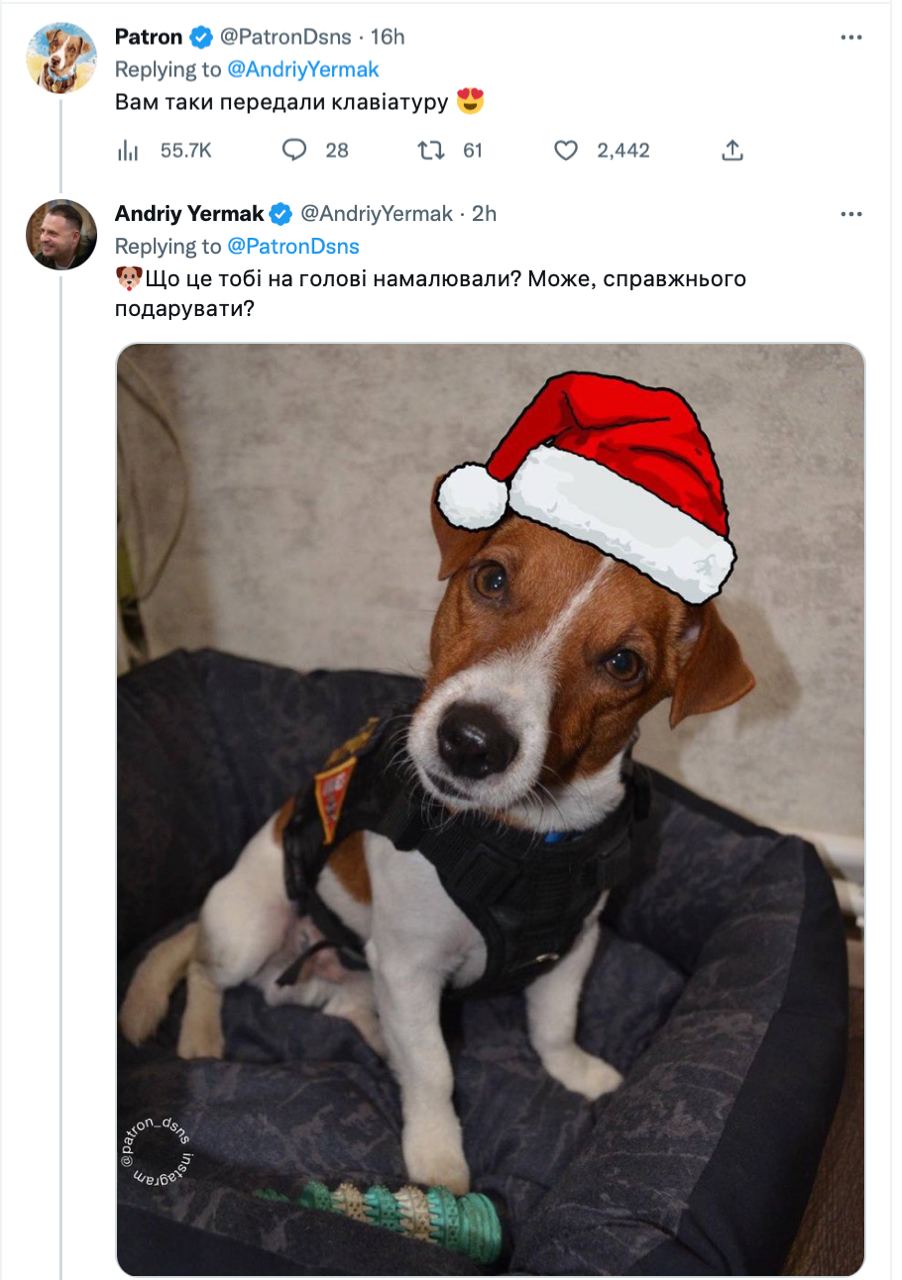Click the reply speech bubble icon

pos(294,151)
